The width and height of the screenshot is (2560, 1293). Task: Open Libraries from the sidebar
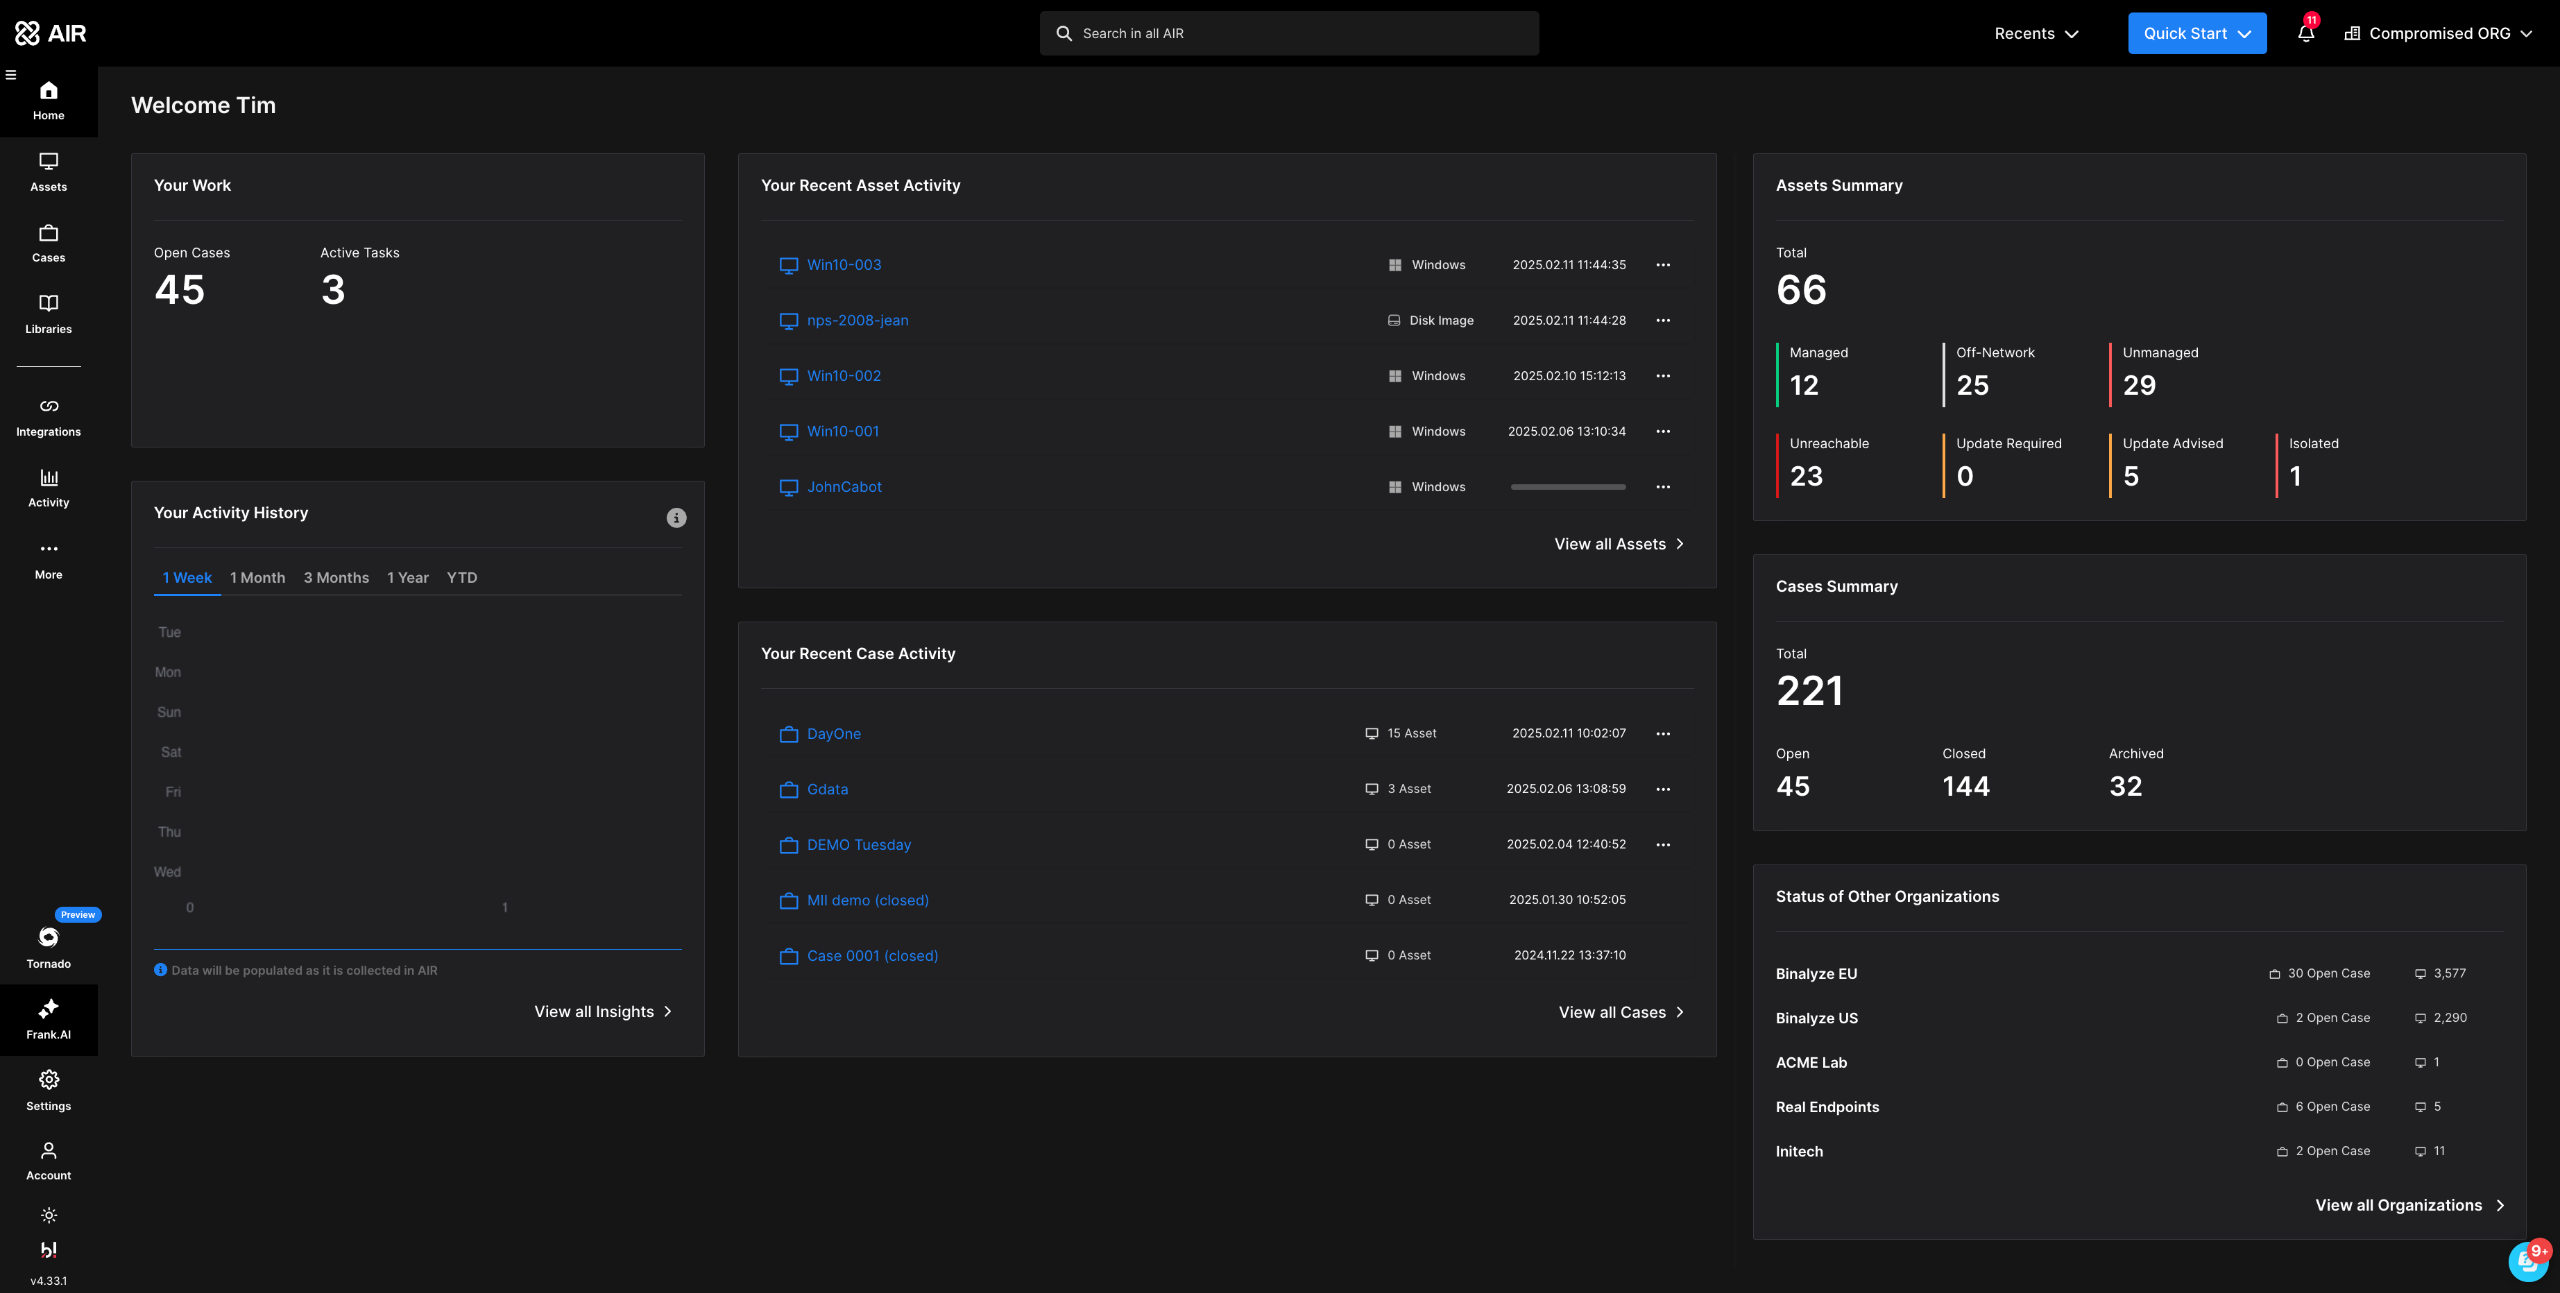48,314
